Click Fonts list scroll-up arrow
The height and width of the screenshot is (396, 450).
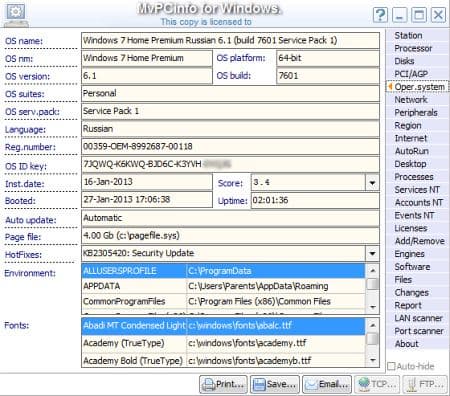coord(373,325)
